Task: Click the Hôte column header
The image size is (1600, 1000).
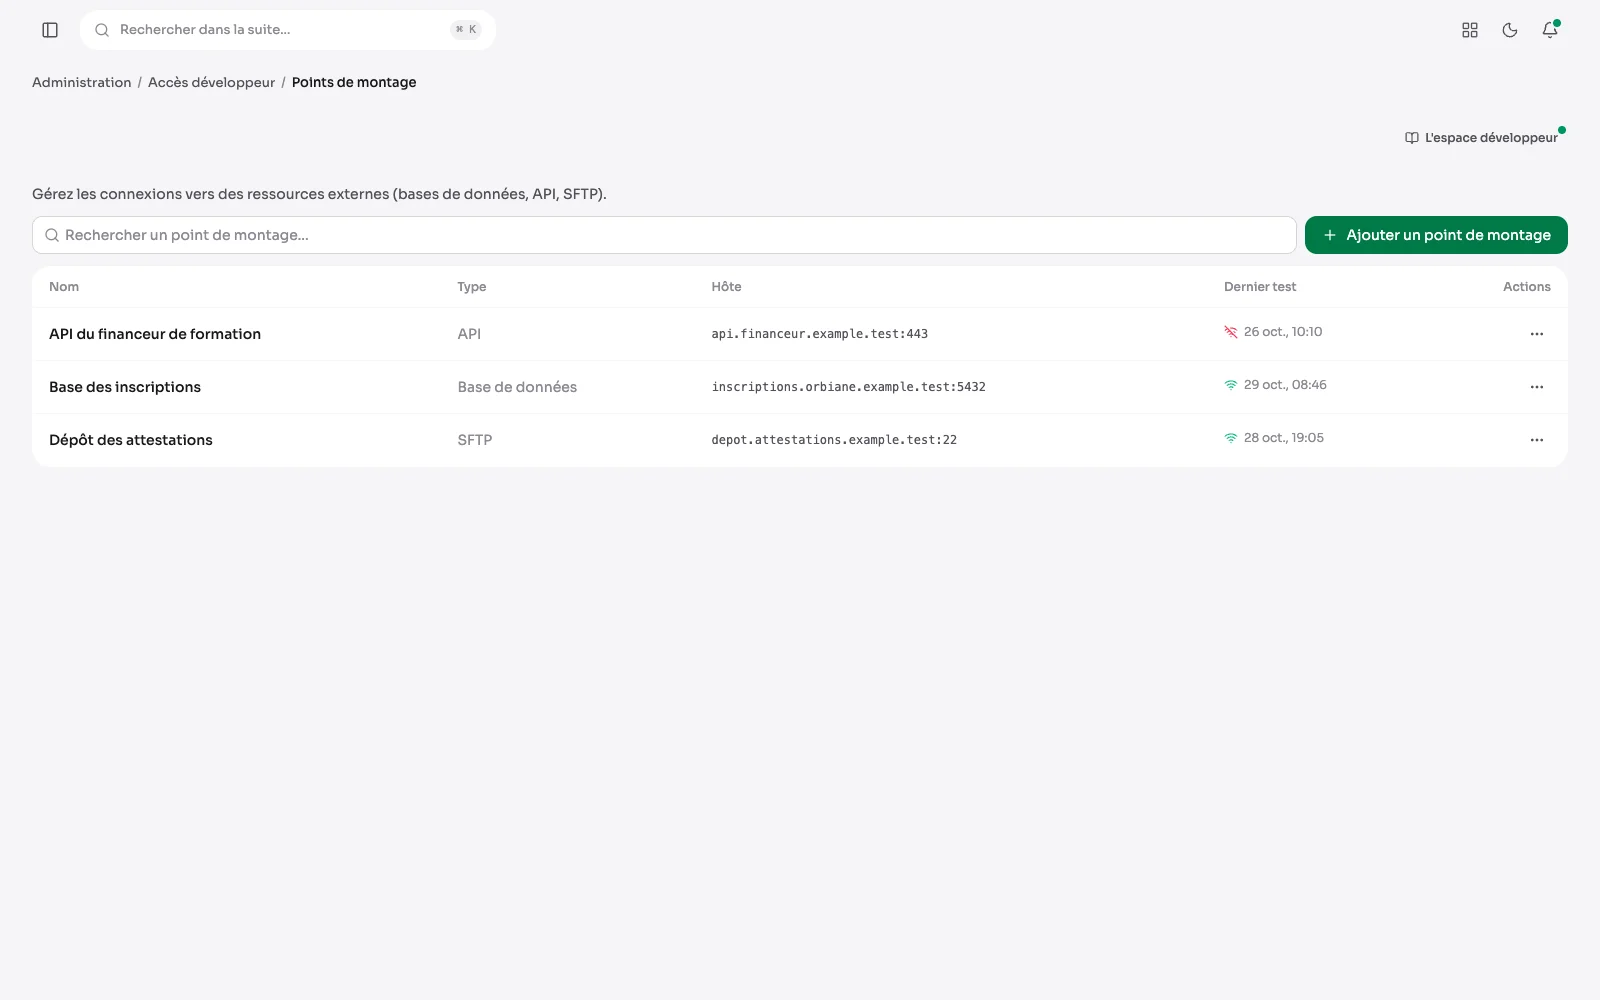Action: click(727, 287)
